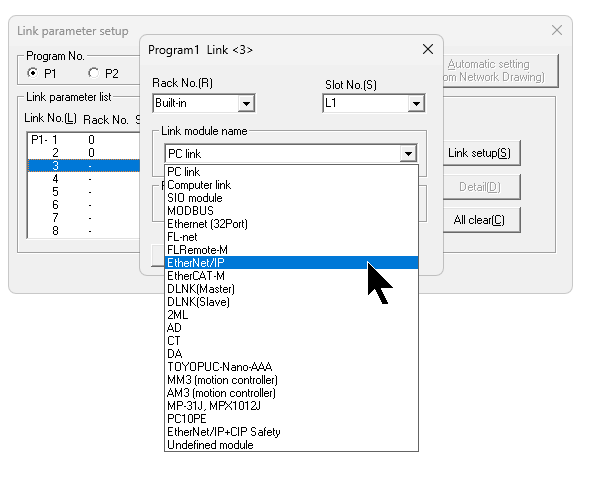Select EtherCAT-M in the dropdown list
The width and height of the screenshot is (592, 477).
[291, 276]
